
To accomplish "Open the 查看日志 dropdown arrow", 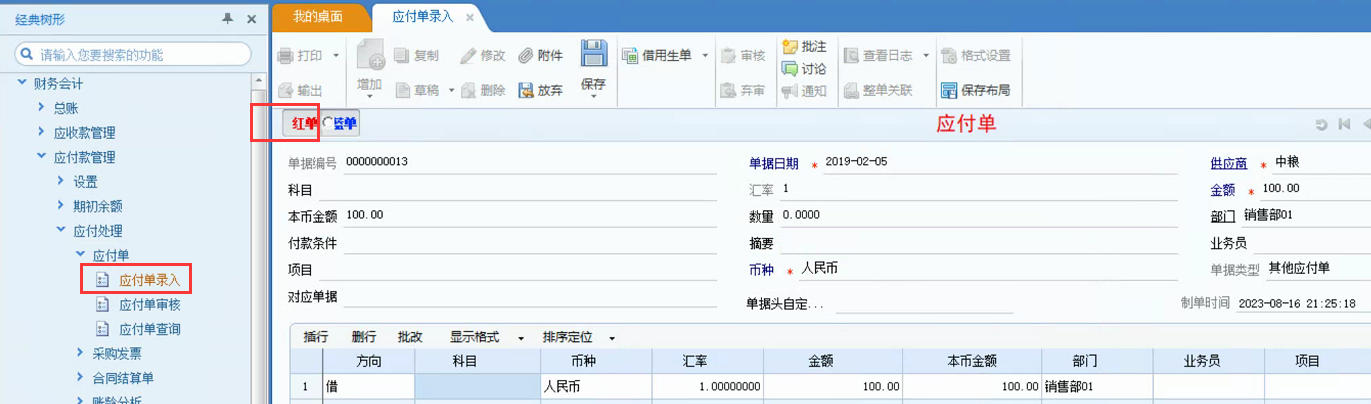I will [926, 55].
